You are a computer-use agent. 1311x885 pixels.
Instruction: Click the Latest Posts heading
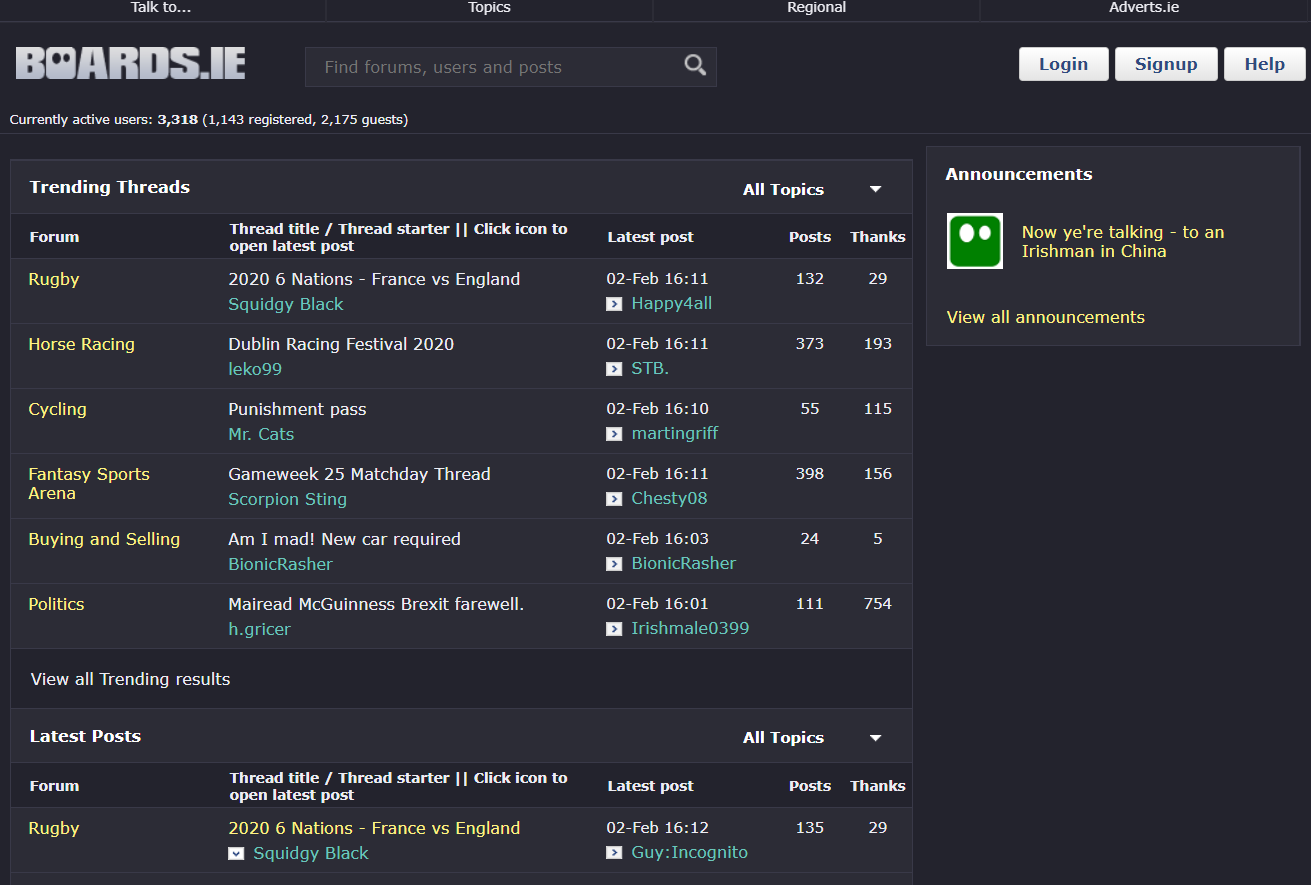click(x=85, y=736)
